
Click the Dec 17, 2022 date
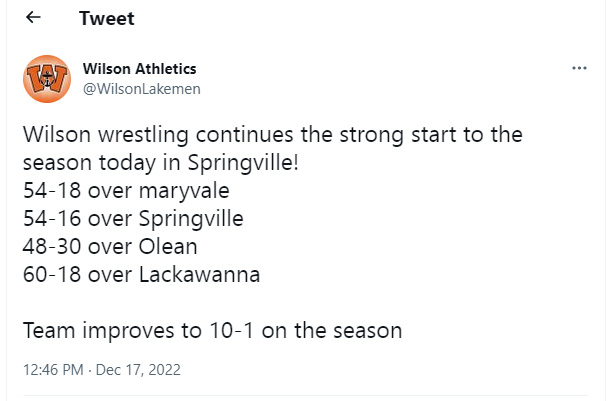(140, 370)
